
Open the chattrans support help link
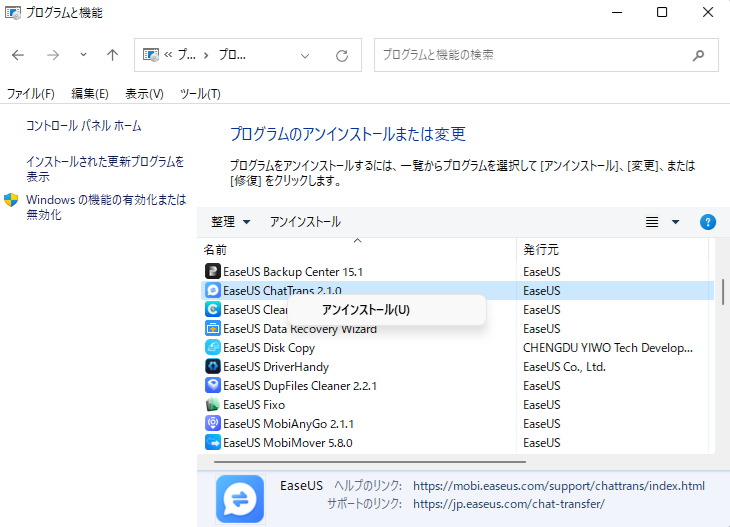(x=559, y=486)
